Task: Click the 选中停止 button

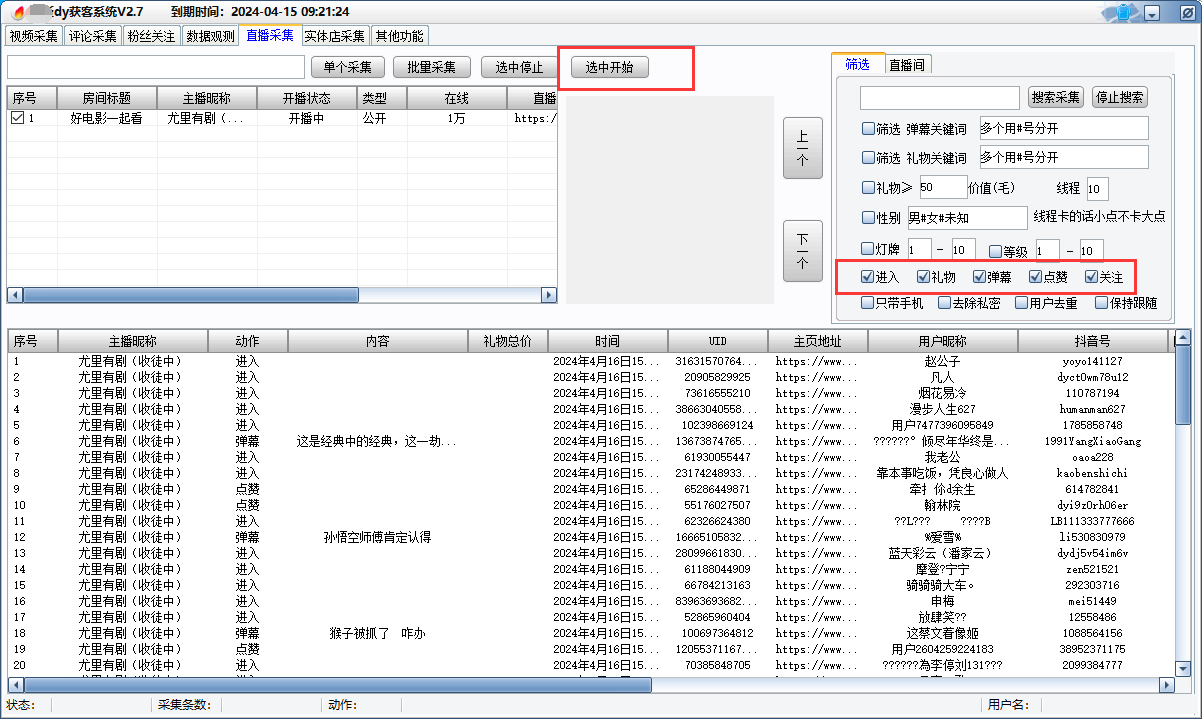Action: point(519,67)
